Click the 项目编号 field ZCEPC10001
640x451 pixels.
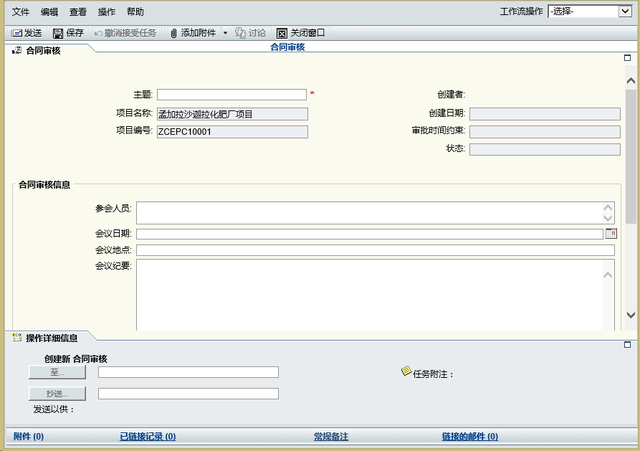232,132
